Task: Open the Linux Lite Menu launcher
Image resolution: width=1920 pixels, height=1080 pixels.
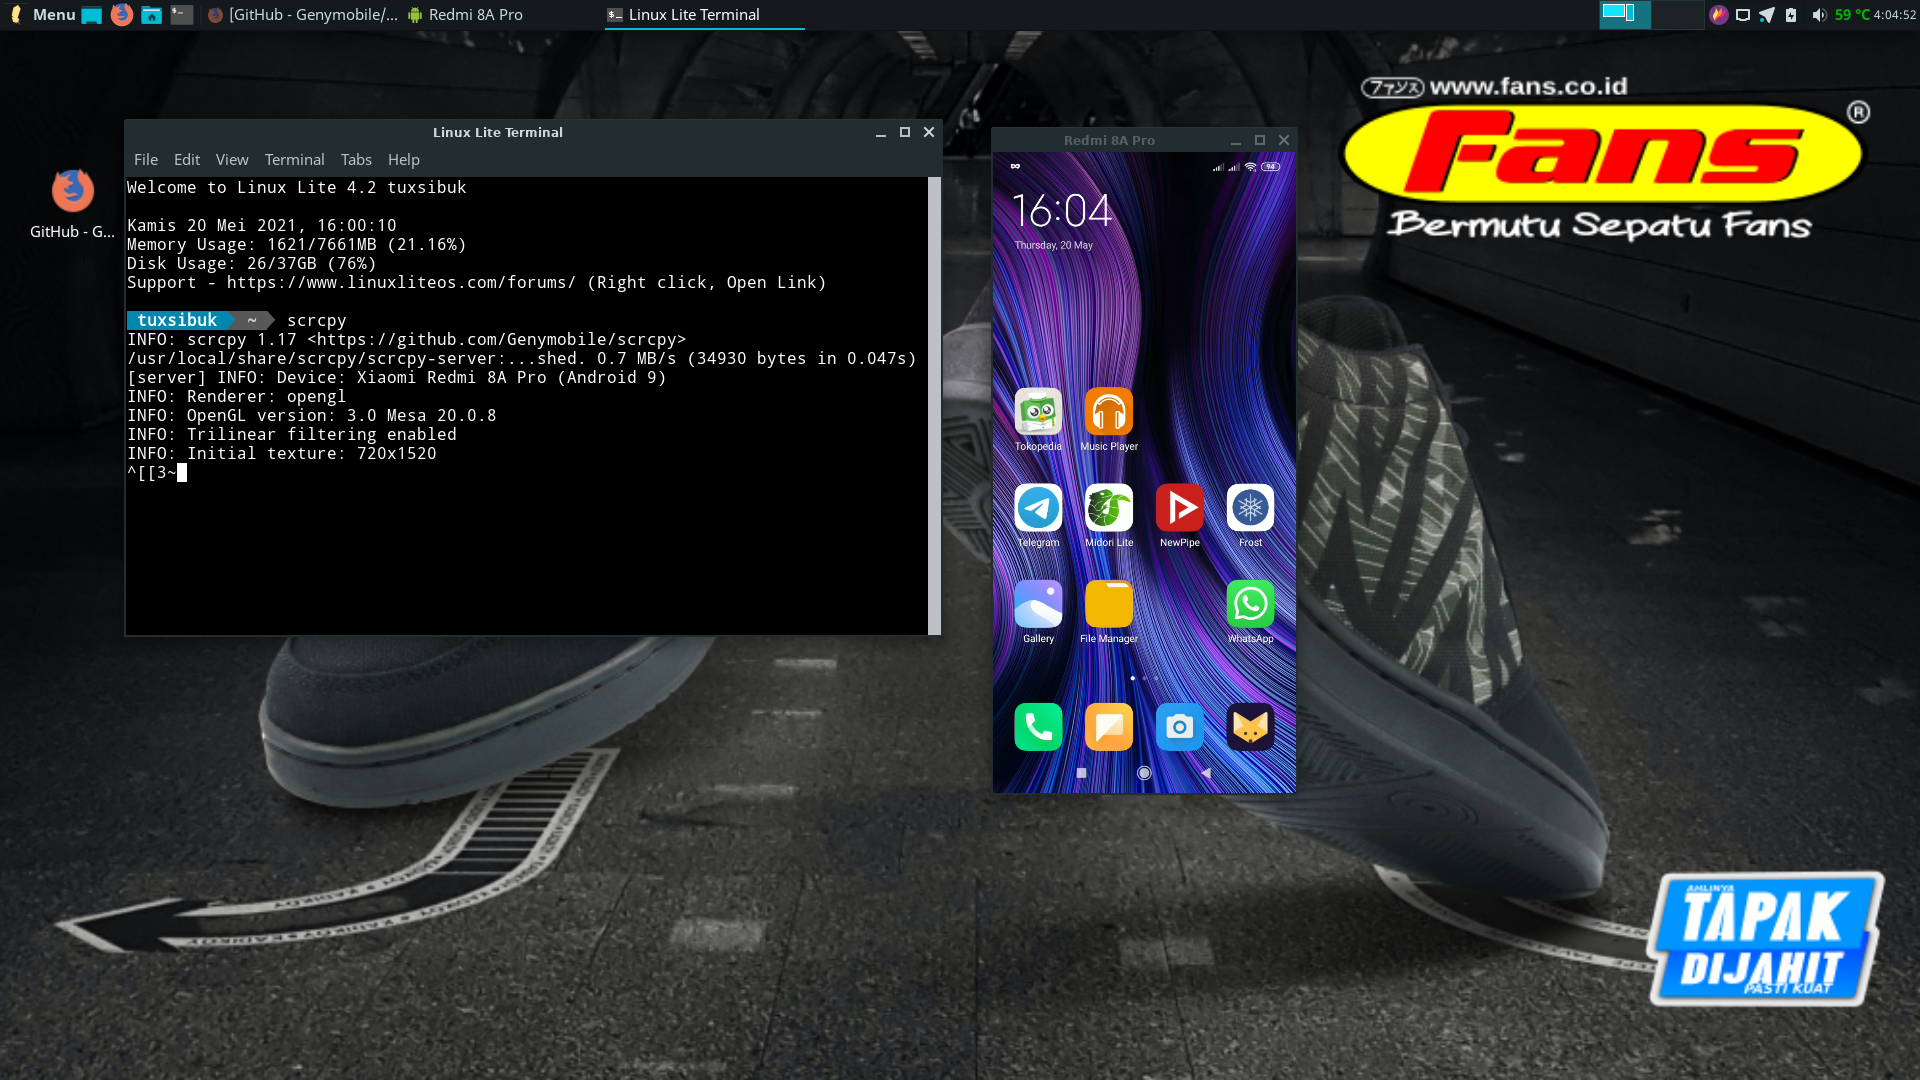Action: click(44, 15)
